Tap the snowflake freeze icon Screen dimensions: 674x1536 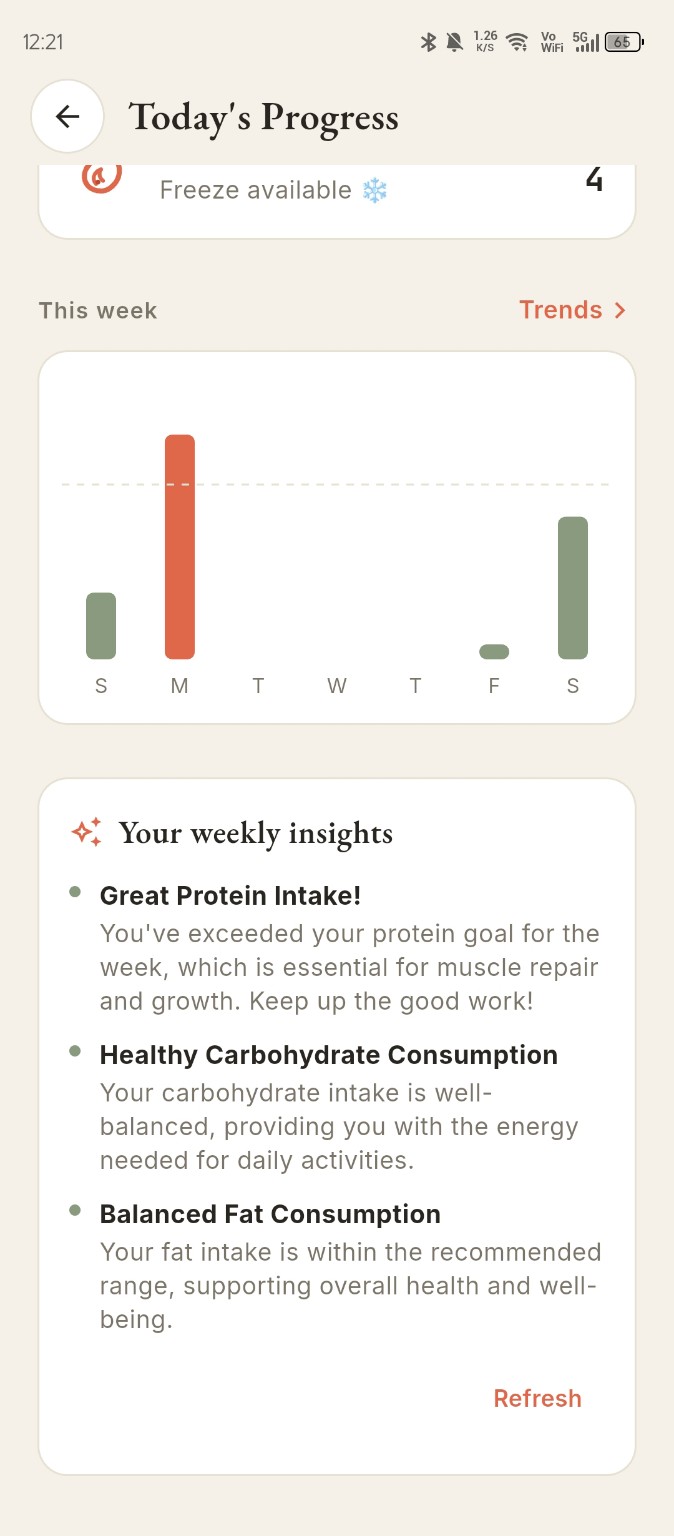pyautogui.click(x=374, y=190)
